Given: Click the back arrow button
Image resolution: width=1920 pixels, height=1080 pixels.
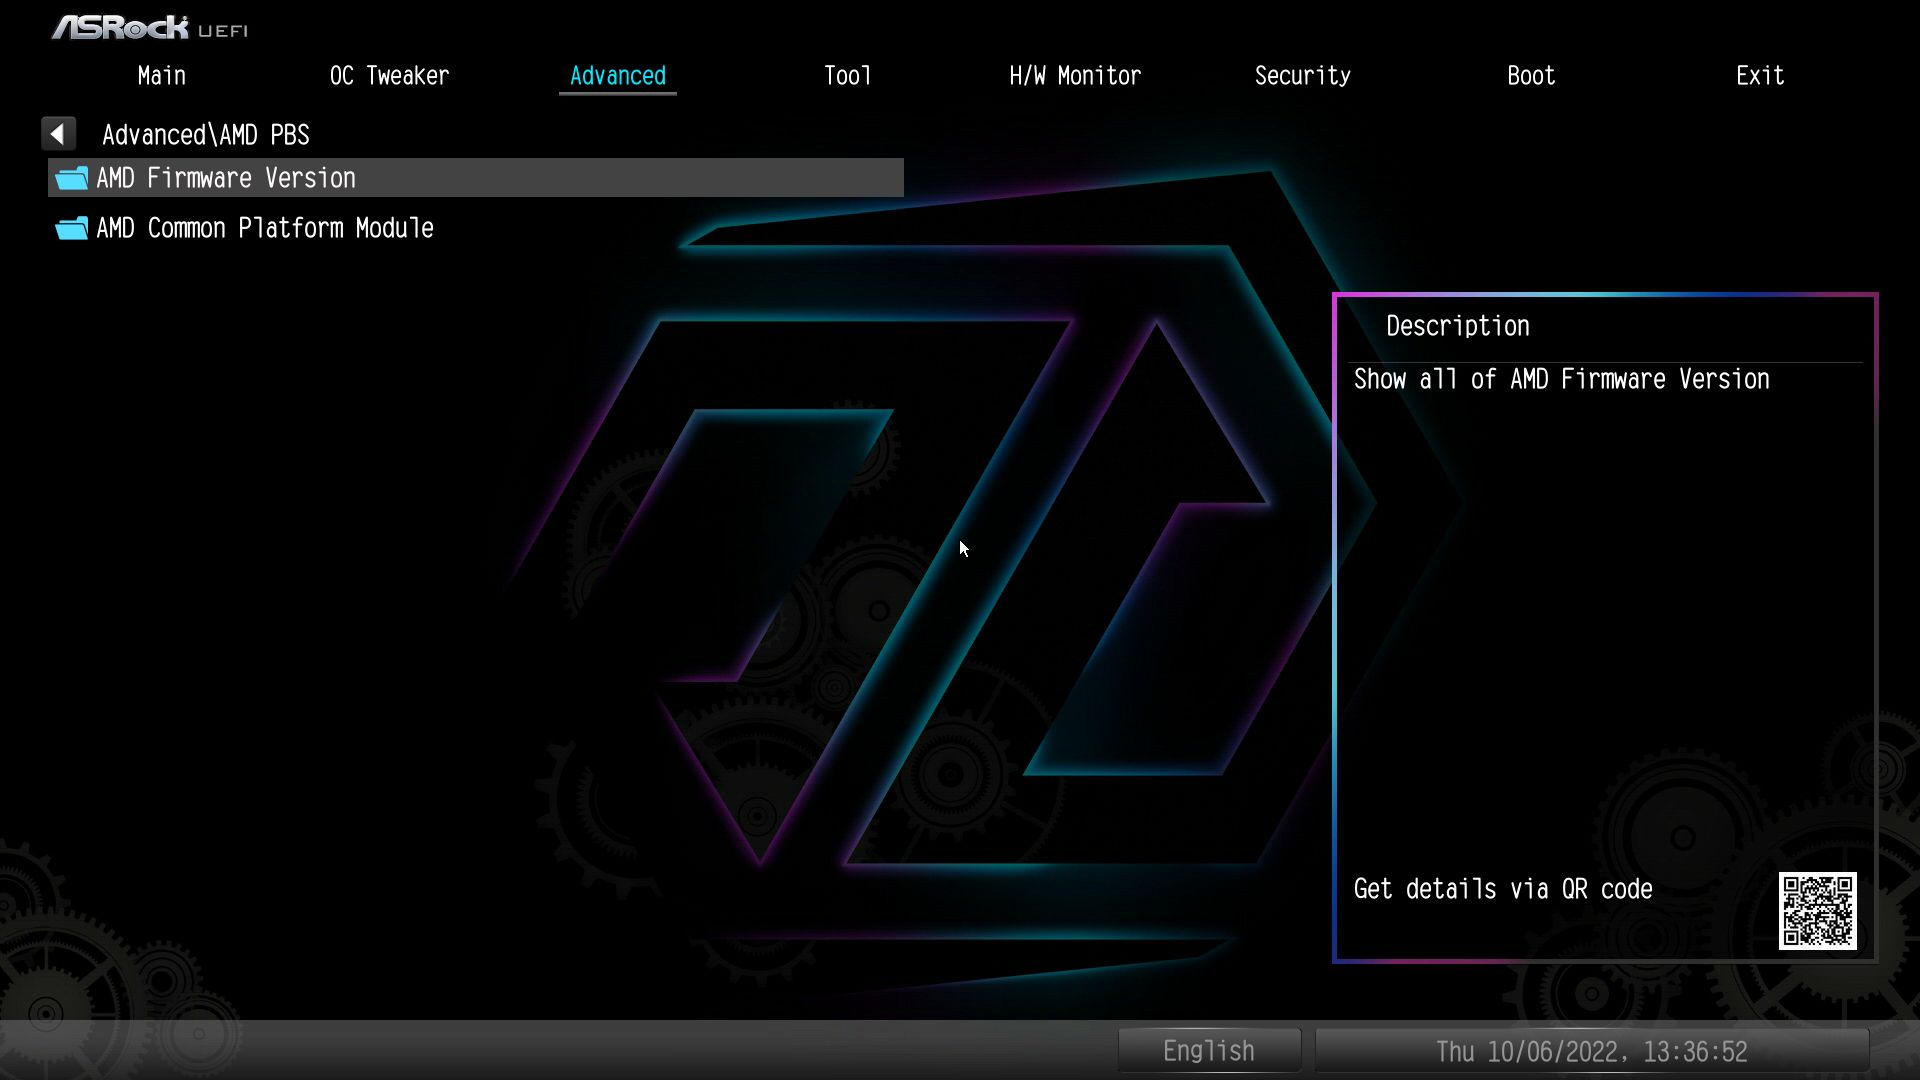Looking at the screenshot, I should click(x=58, y=134).
